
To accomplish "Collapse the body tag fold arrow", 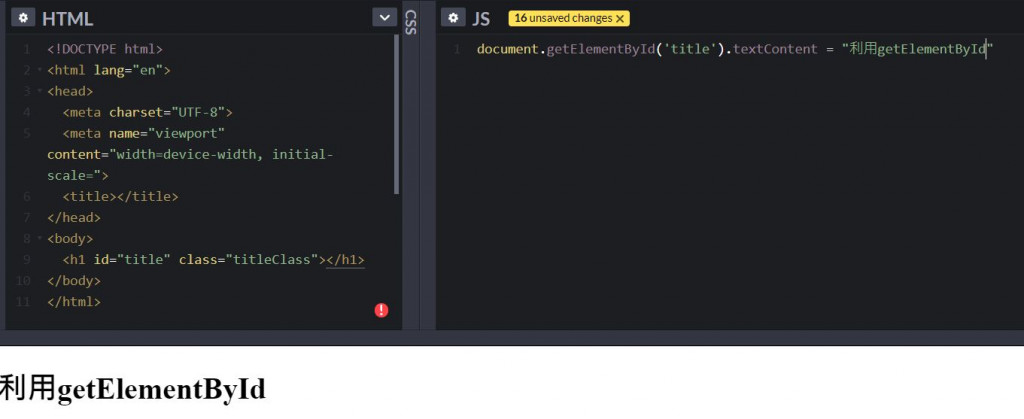I will point(40,239).
